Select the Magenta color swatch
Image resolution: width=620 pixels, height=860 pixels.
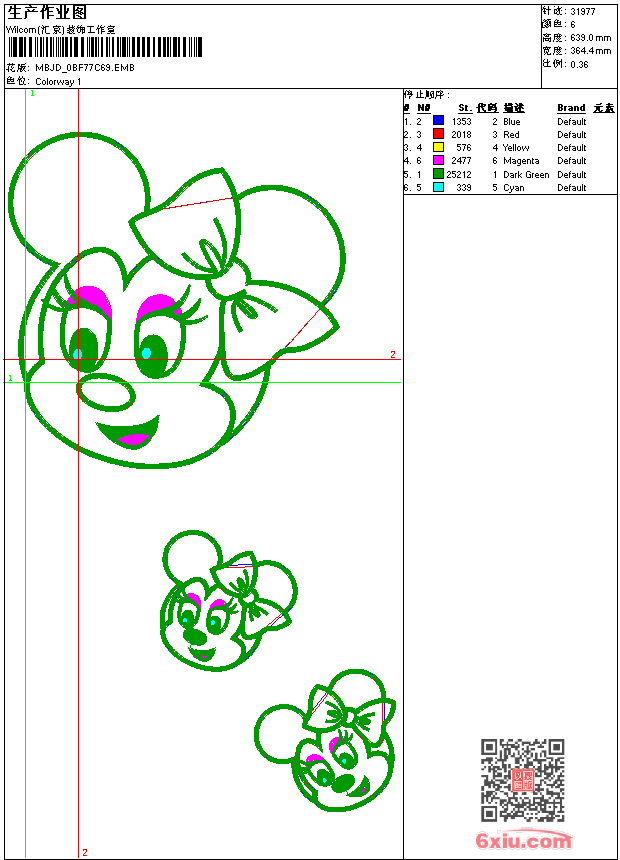[438, 160]
